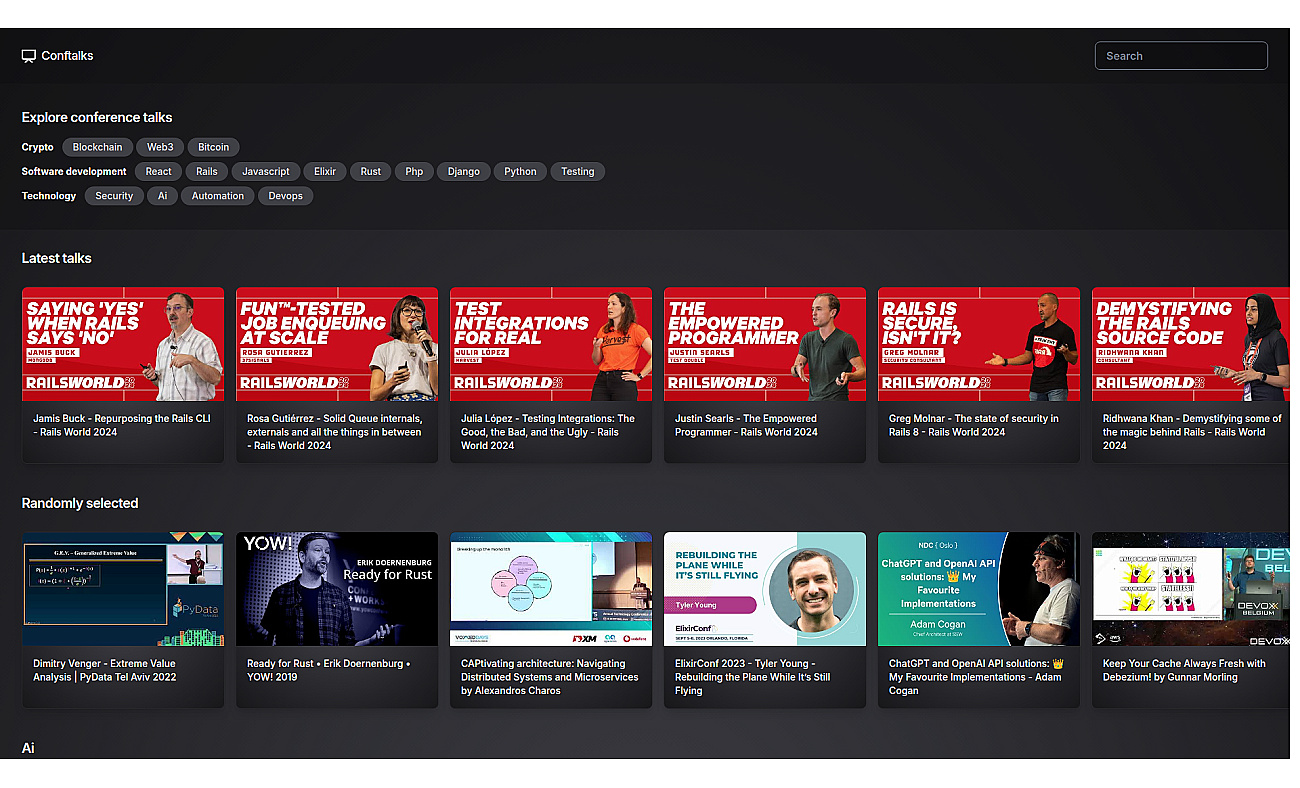Viewport: 1300px width, 788px height.
Task: Choose the Php tag
Action: [x=414, y=172]
